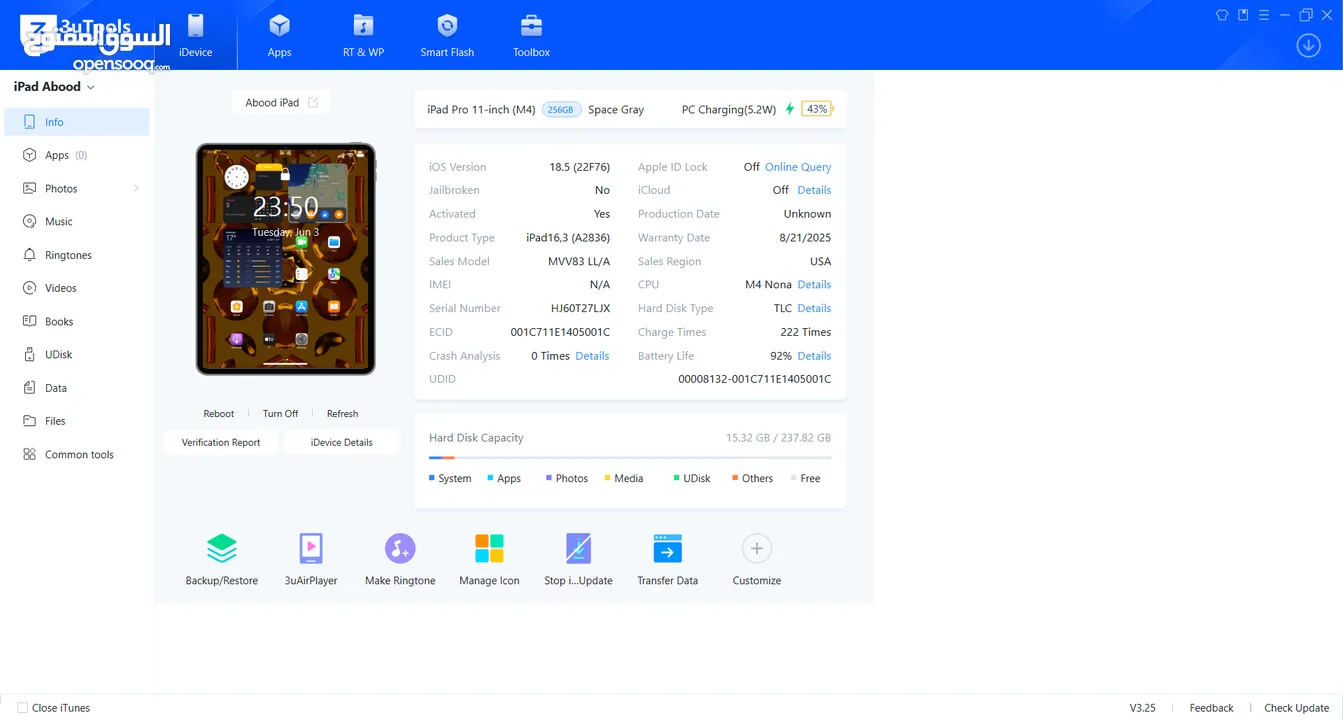Open Transfer Data tool
The width and height of the screenshot is (1343, 720).
pyautogui.click(x=667, y=560)
